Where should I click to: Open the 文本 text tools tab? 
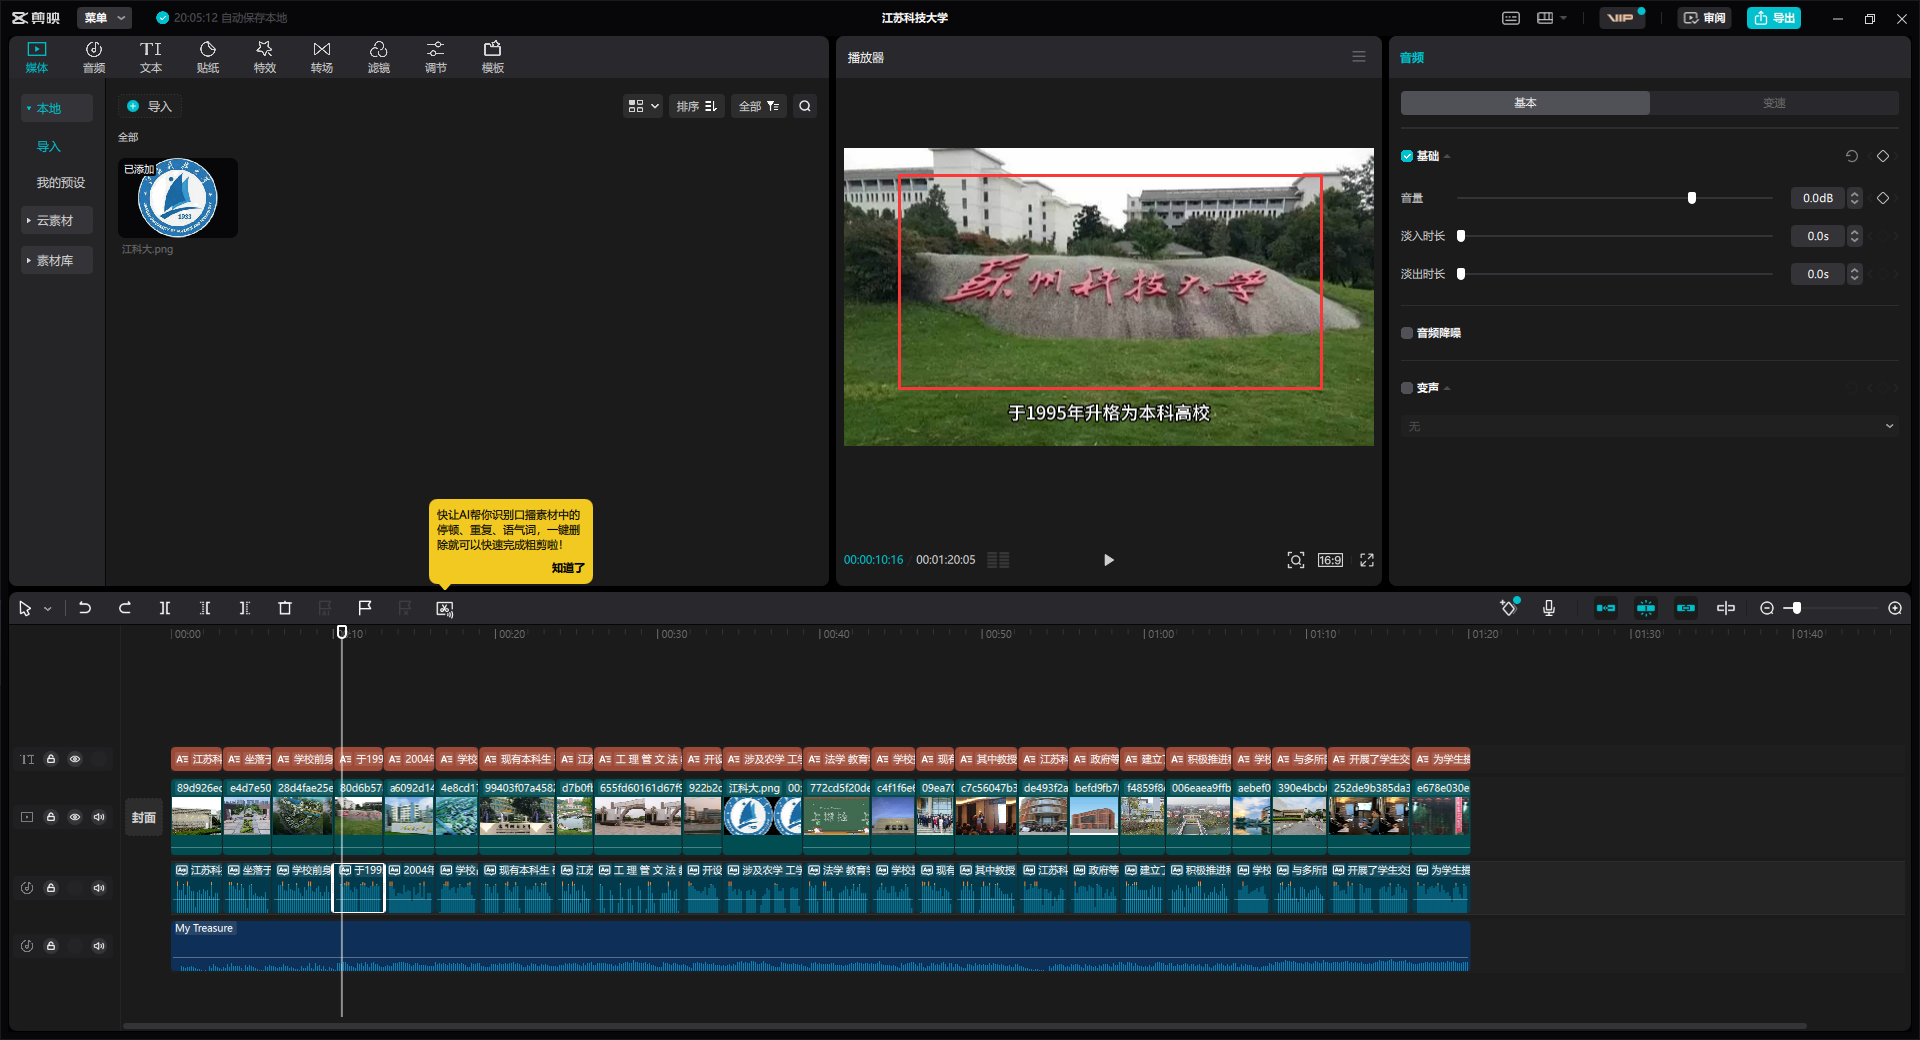click(x=151, y=57)
